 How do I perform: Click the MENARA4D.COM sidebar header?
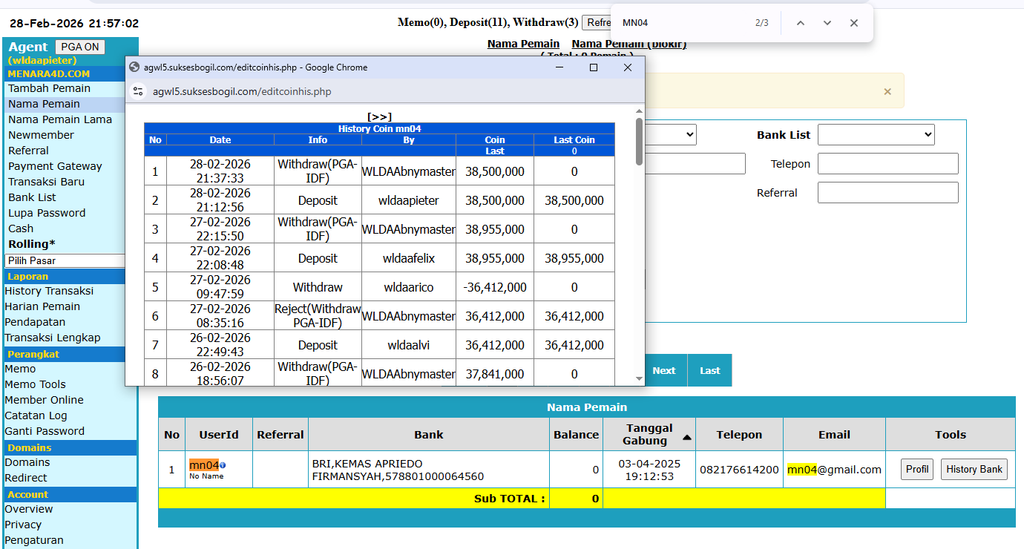pyautogui.click(x=49, y=74)
